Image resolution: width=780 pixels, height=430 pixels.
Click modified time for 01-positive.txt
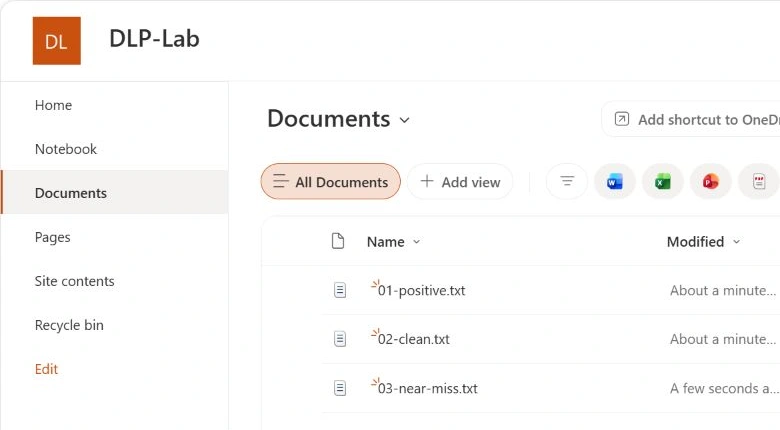coord(723,290)
